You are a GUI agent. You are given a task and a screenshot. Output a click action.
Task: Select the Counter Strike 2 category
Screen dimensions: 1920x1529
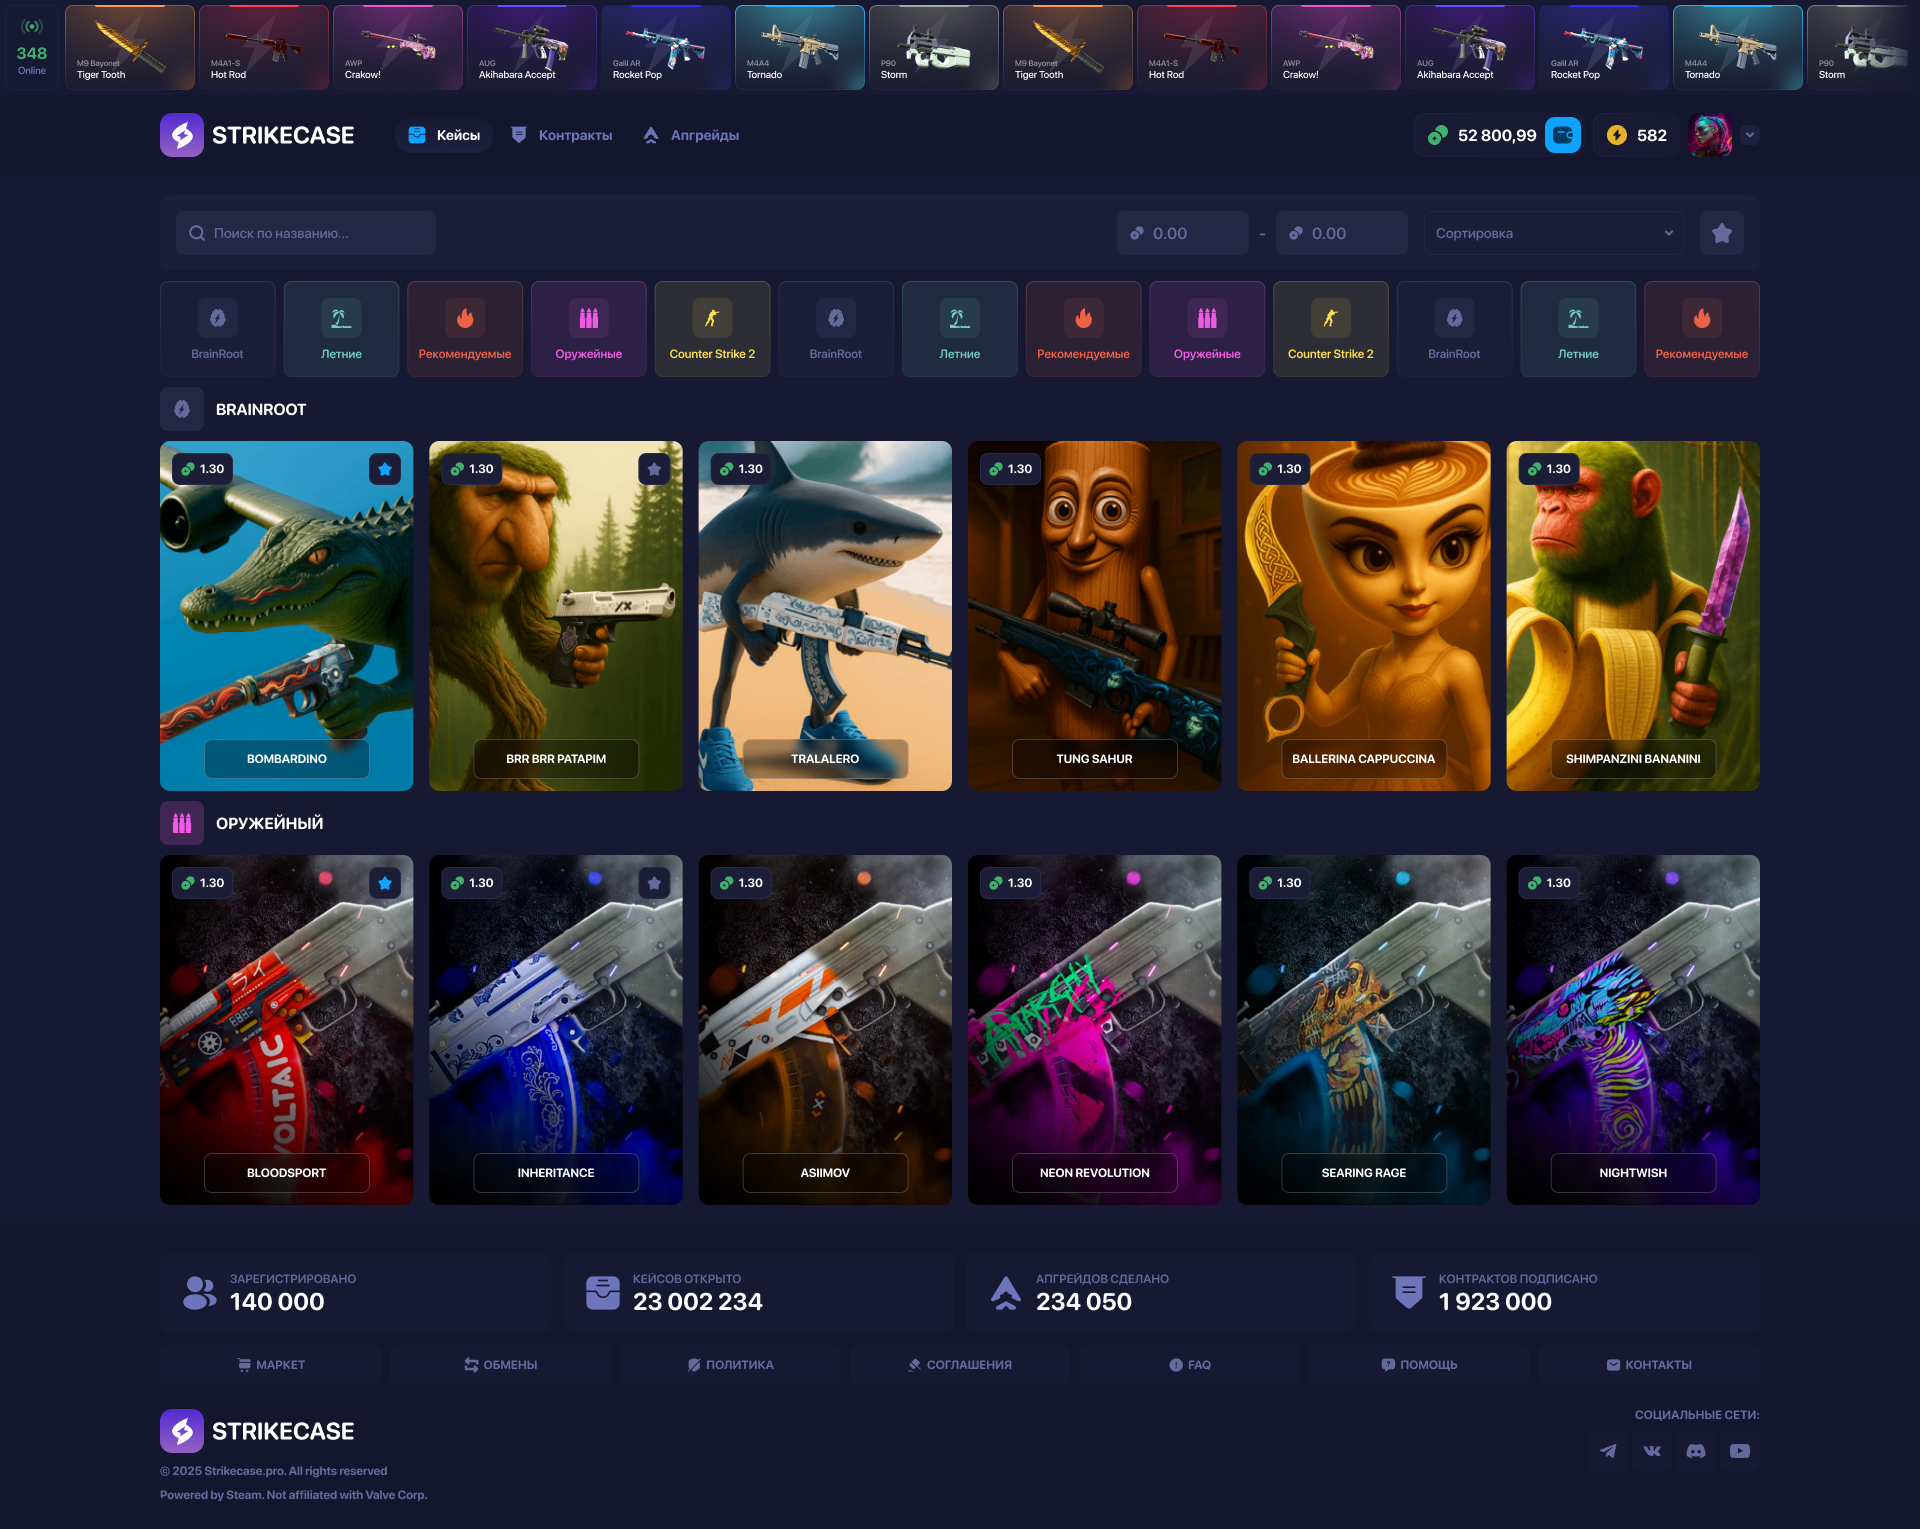coord(712,329)
